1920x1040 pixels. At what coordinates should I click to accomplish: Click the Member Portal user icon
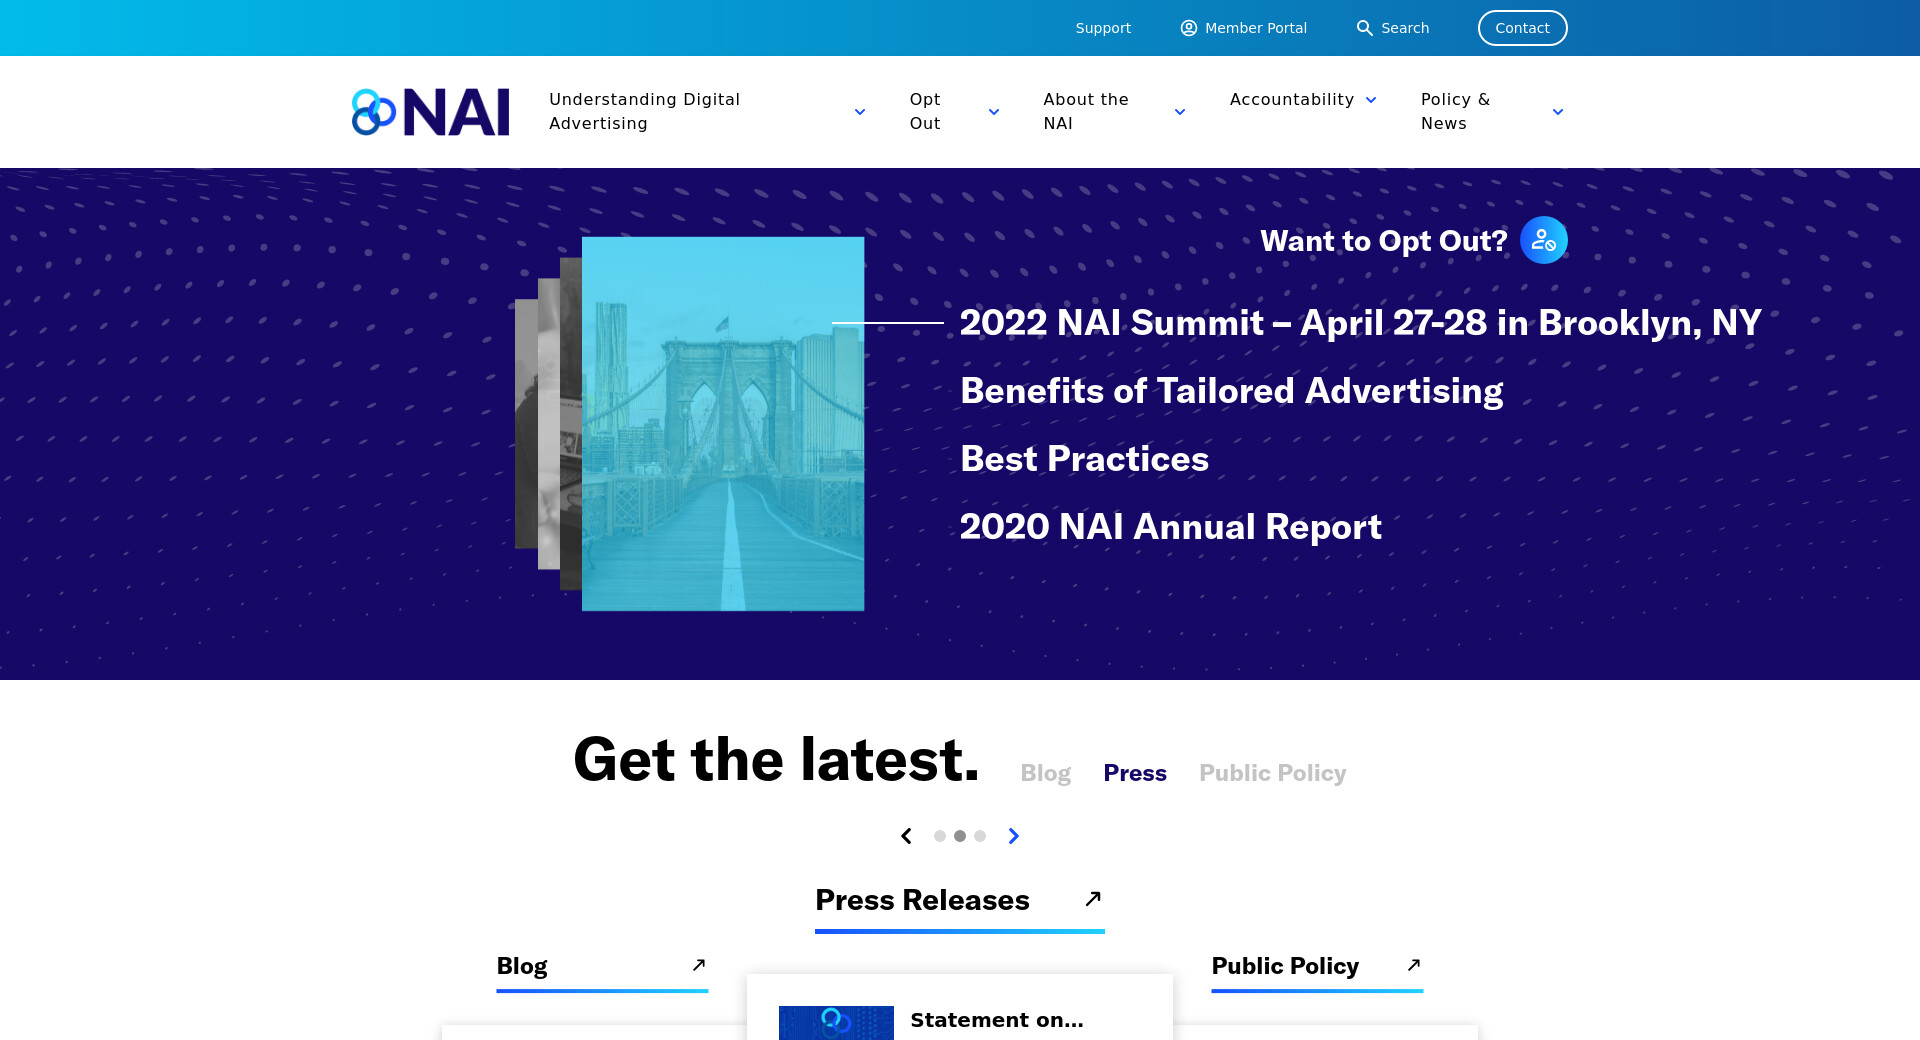point(1189,28)
